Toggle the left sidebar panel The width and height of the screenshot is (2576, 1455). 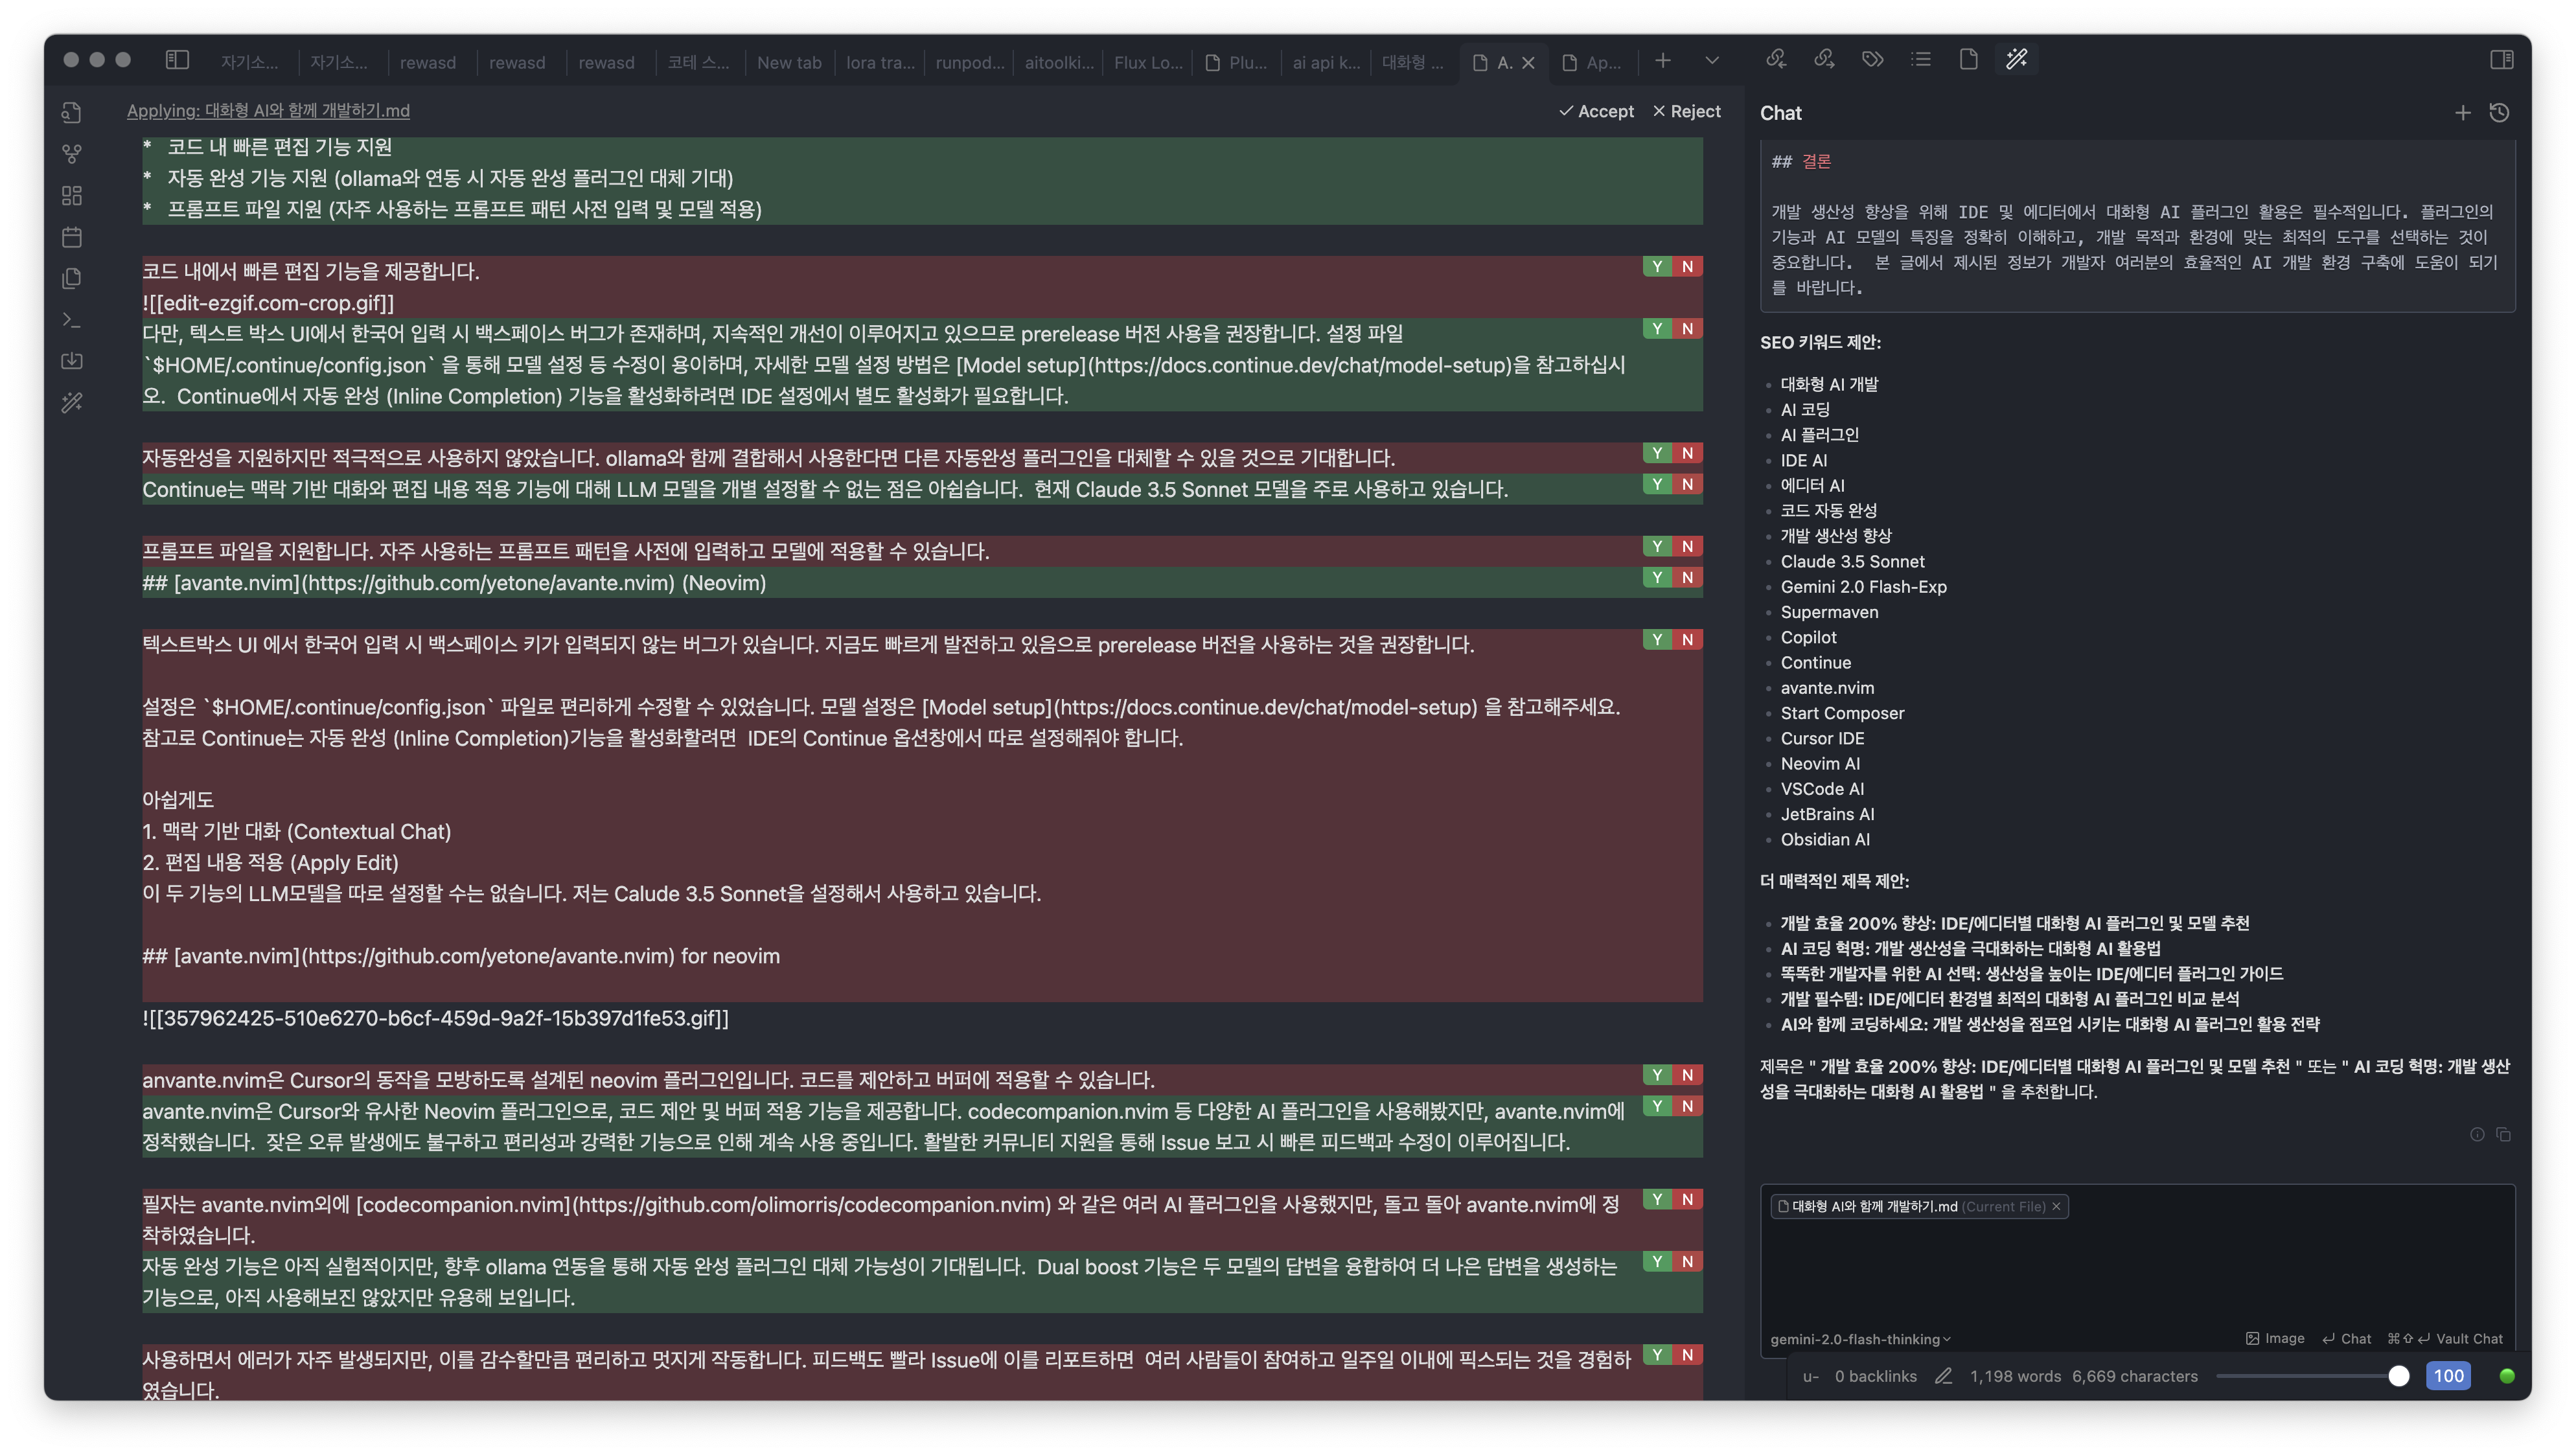click(x=177, y=60)
